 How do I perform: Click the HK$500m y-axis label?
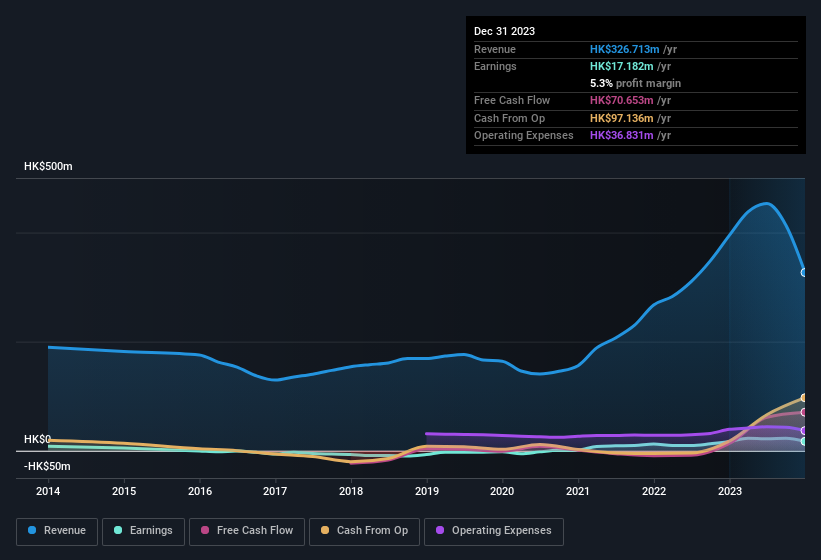[x=48, y=166]
